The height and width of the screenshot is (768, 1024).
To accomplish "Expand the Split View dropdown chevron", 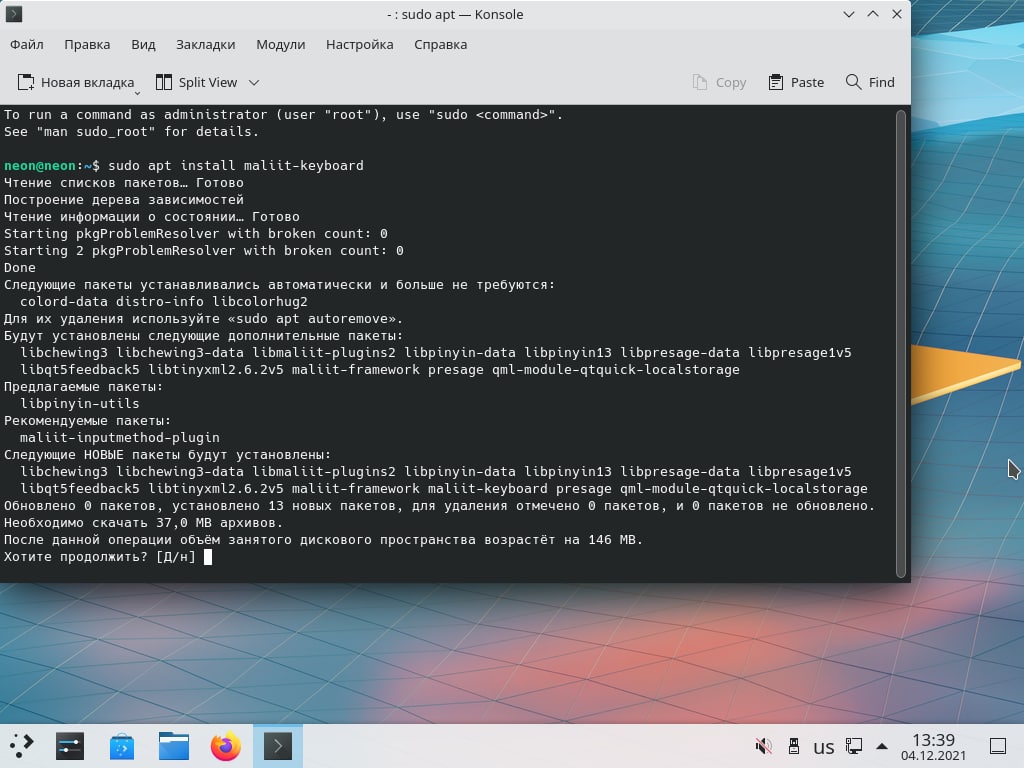I will [x=254, y=82].
